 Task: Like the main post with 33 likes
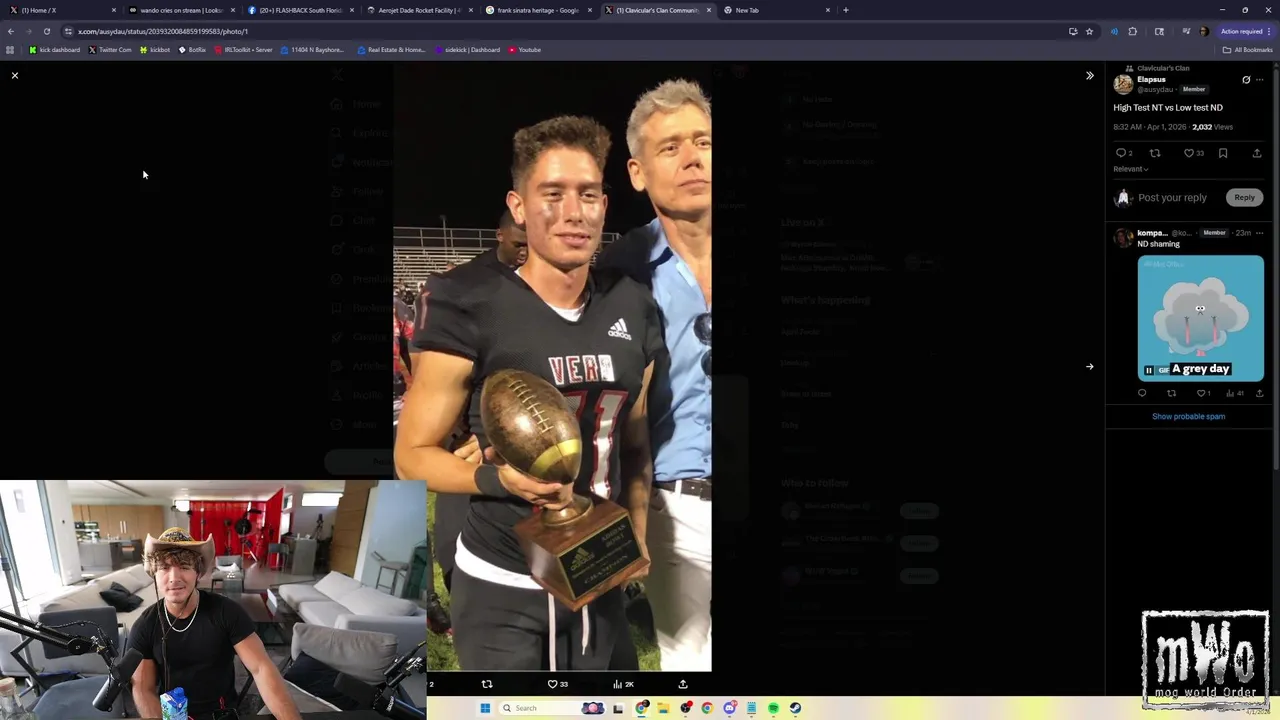tap(1193, 153)
